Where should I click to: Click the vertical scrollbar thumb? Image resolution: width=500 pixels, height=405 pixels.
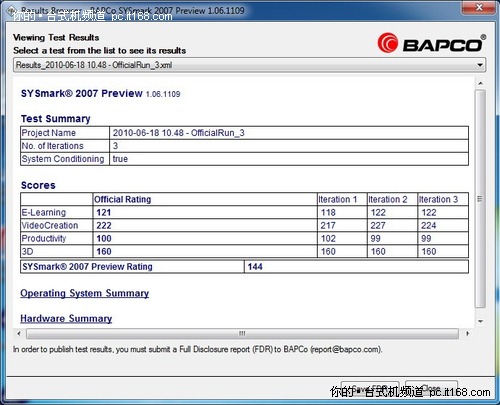coord(480,199)
